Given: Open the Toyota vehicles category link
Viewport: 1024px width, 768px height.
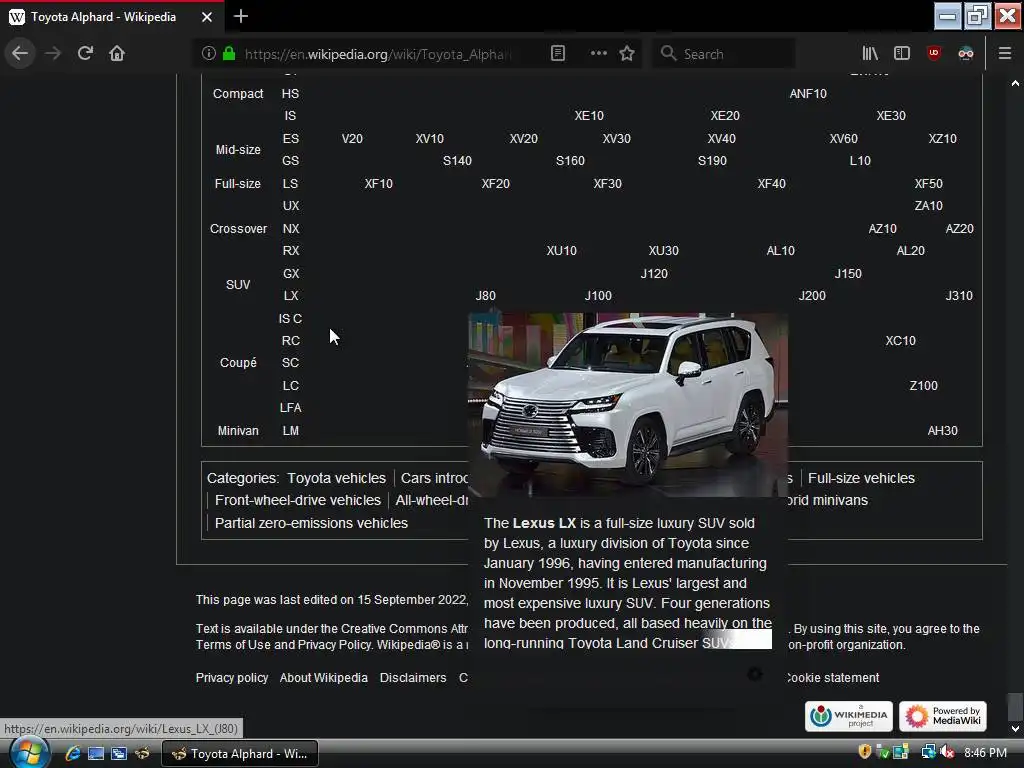Looking at the screenshot, I should click(336, 478).
